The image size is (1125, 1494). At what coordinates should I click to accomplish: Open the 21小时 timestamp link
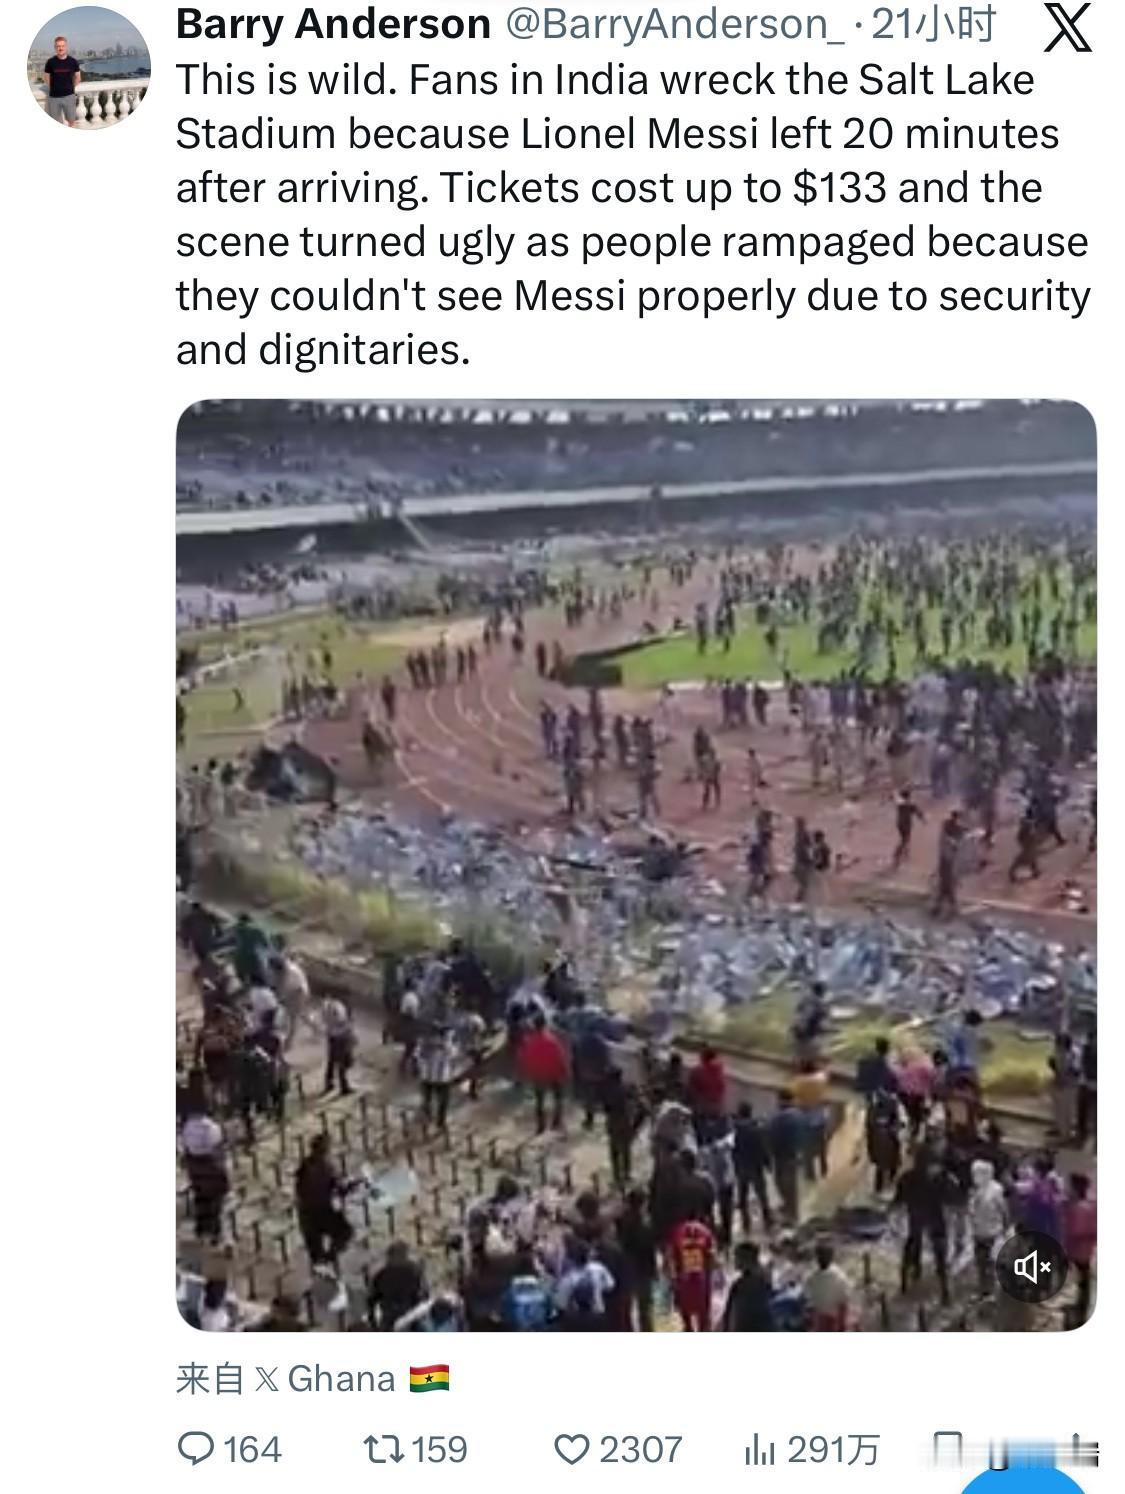tap(933, 25)
